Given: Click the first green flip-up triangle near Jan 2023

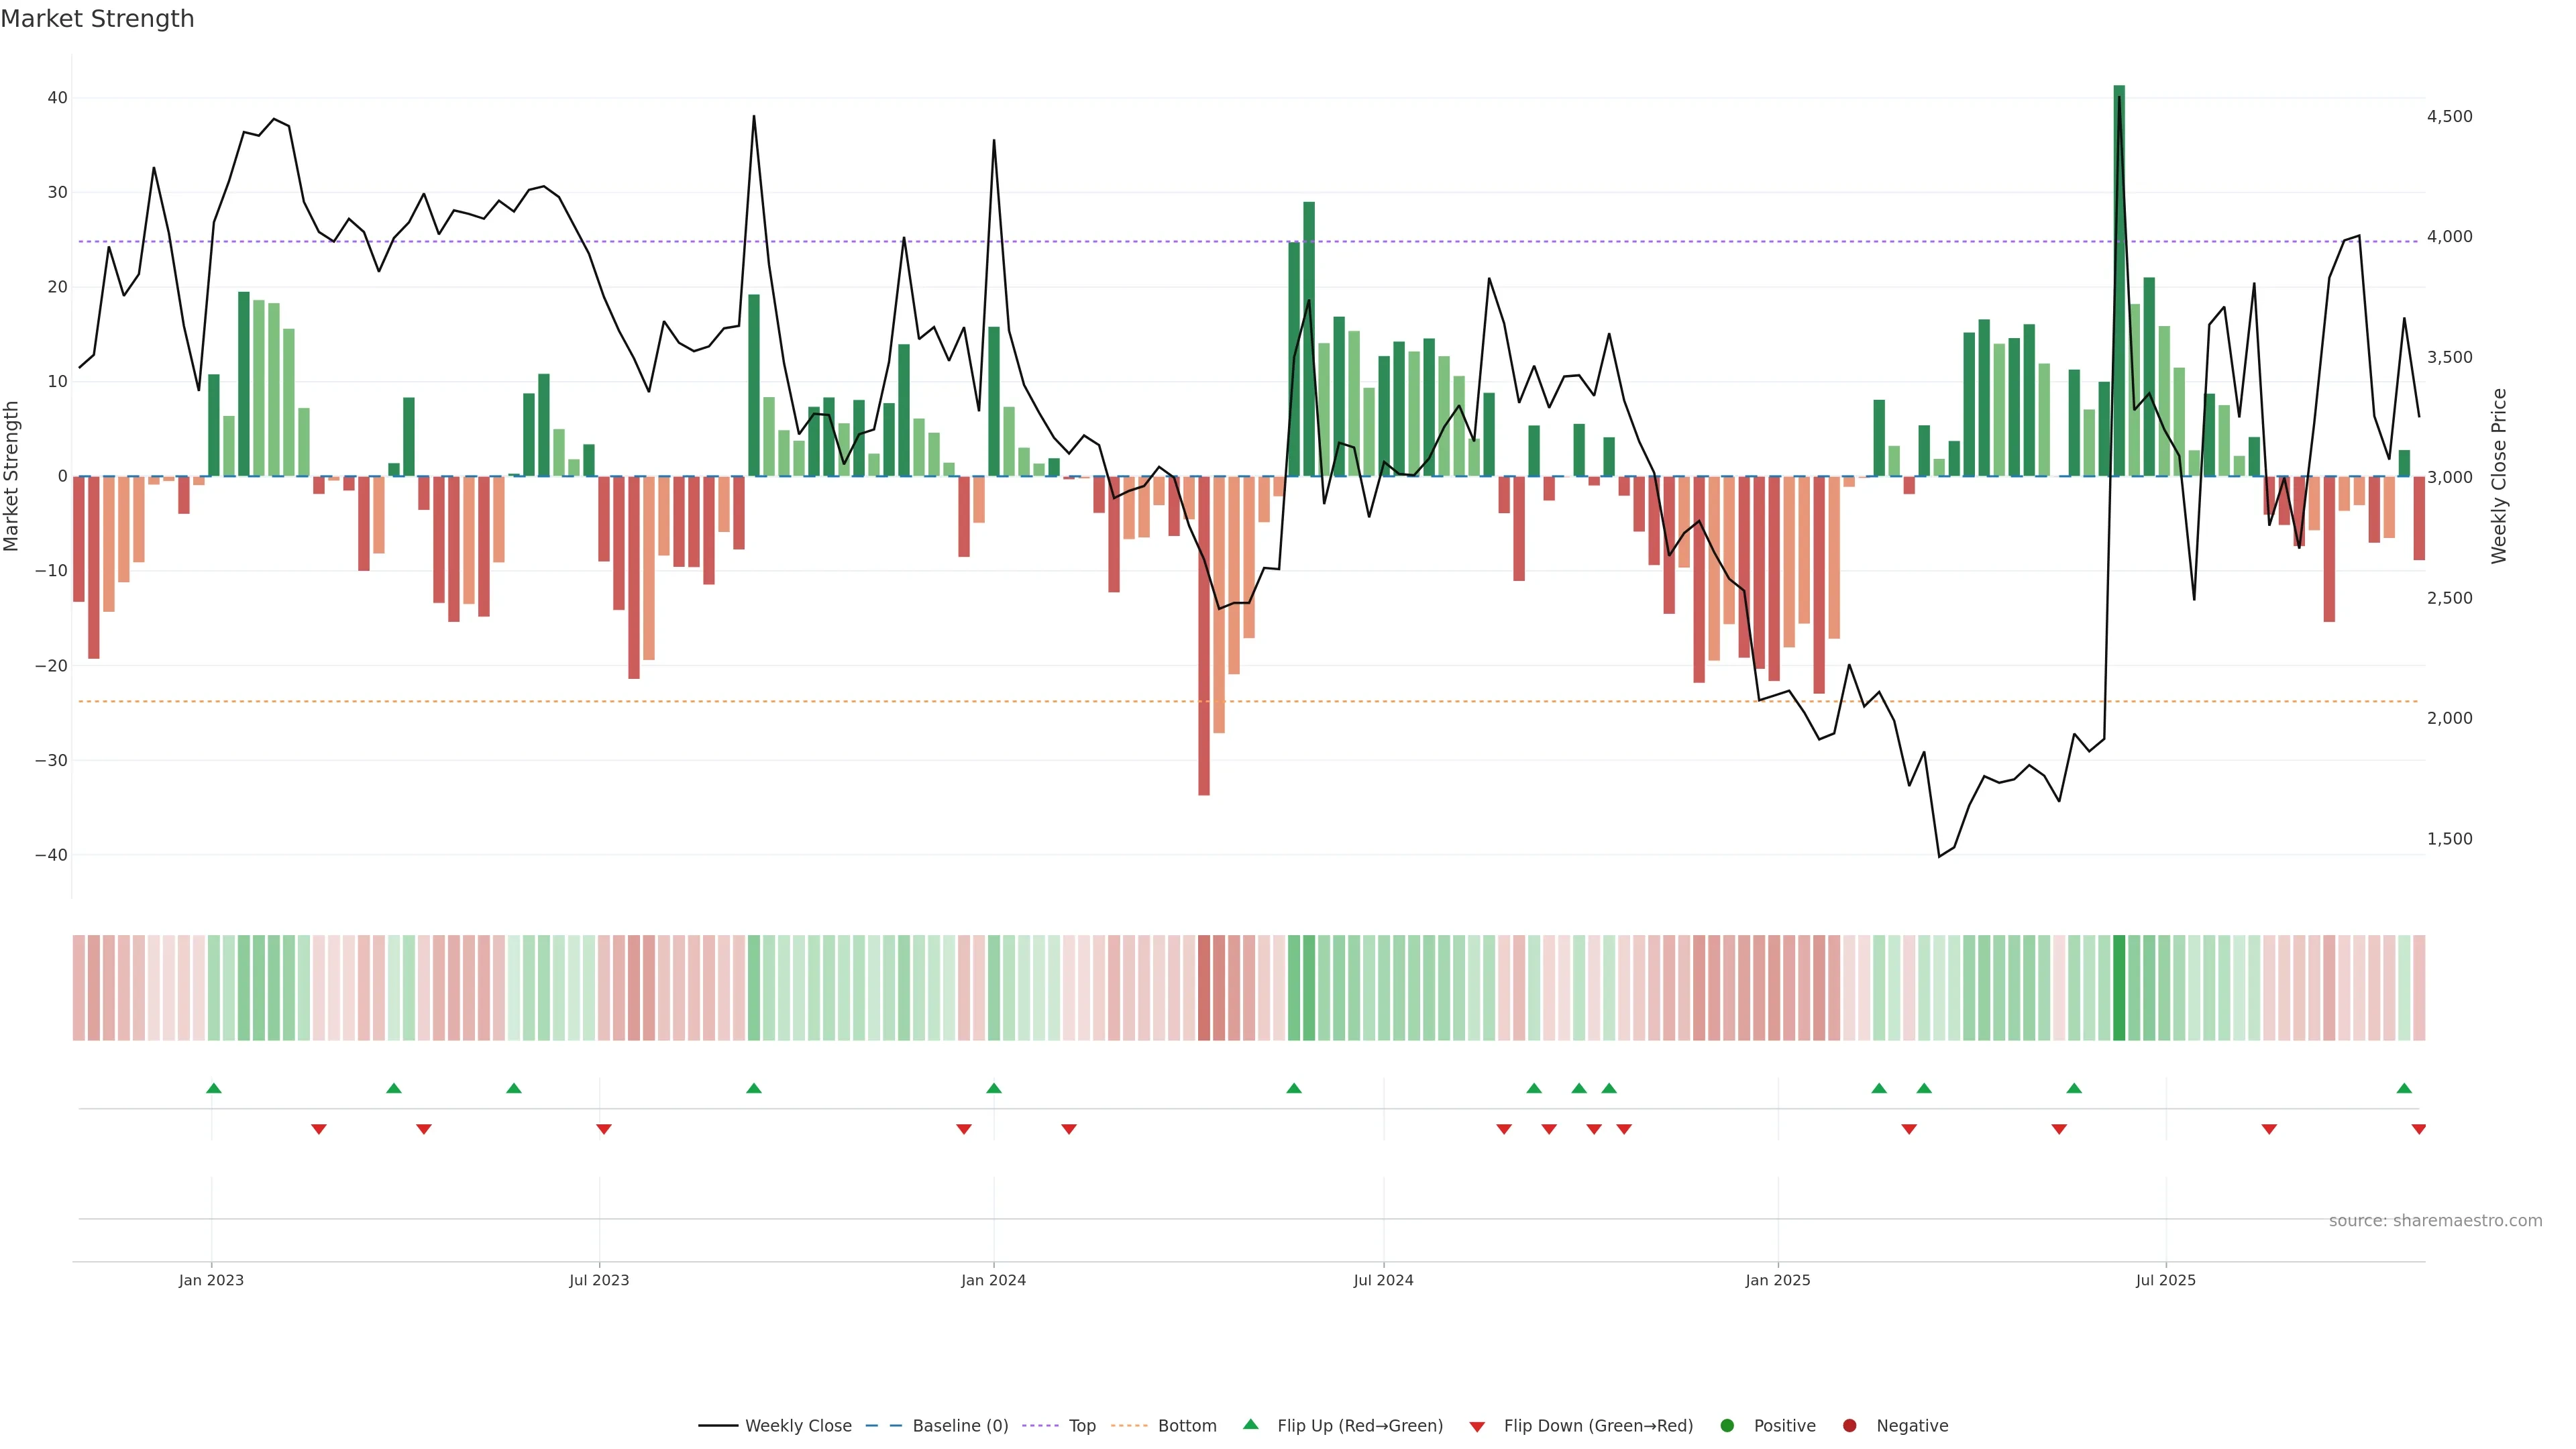Looking at the screenshot, I should [x=213, y=1088].
